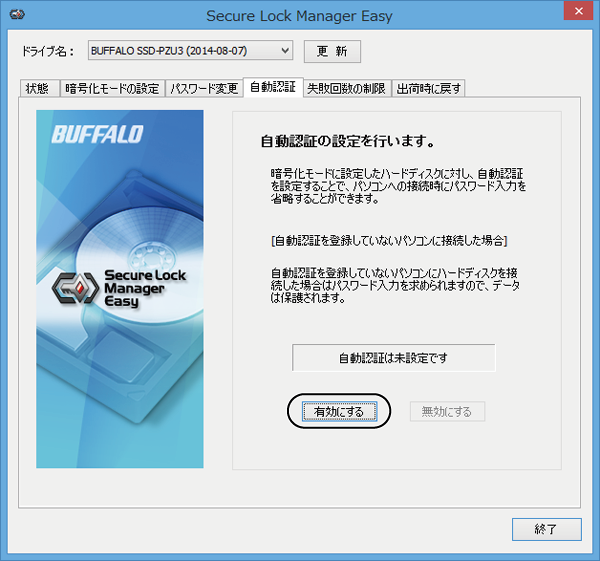Click the 更新 refresh button
Screen dimensions: 600x561
click(332, 51)
